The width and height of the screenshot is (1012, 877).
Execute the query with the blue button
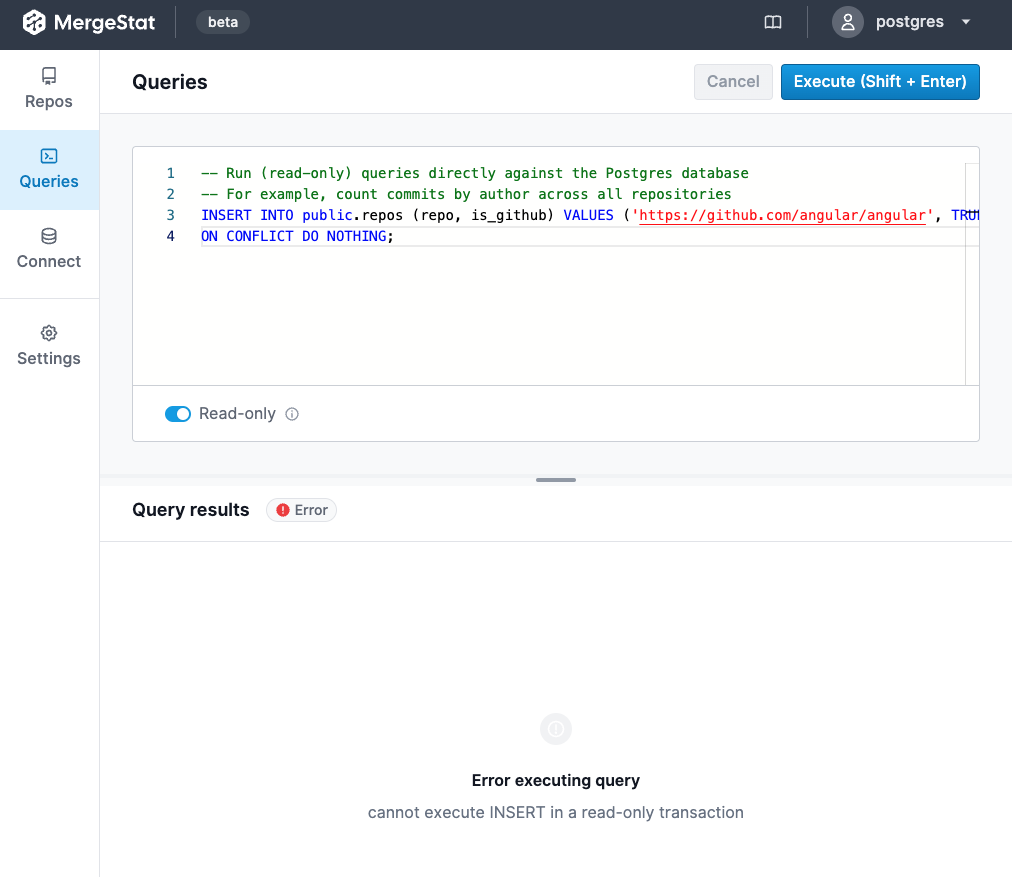pos(880,81)
